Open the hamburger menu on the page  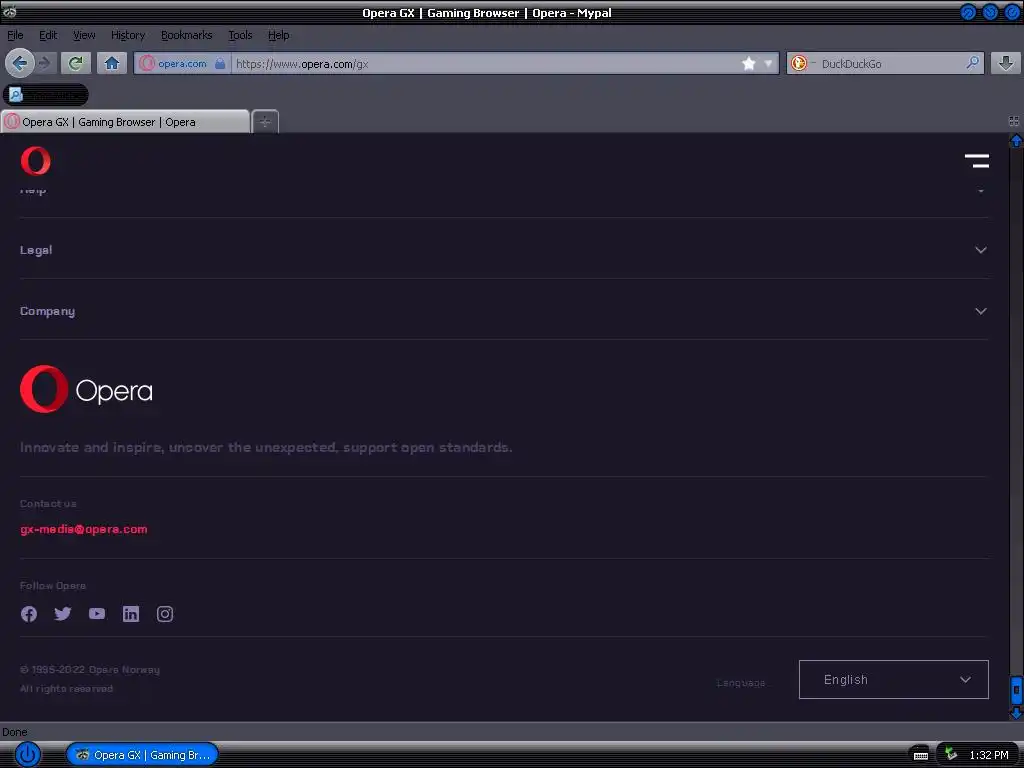click(976, 161)
